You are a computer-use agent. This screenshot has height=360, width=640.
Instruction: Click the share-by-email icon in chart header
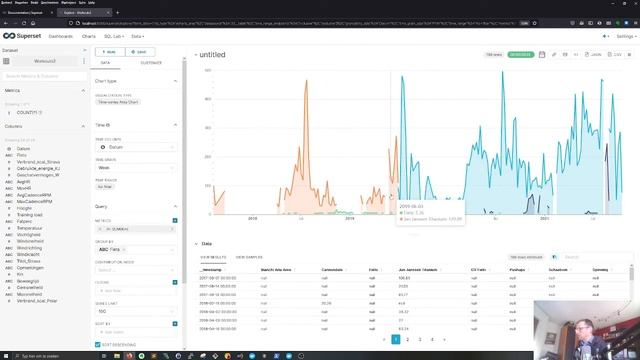click(565, 54)
